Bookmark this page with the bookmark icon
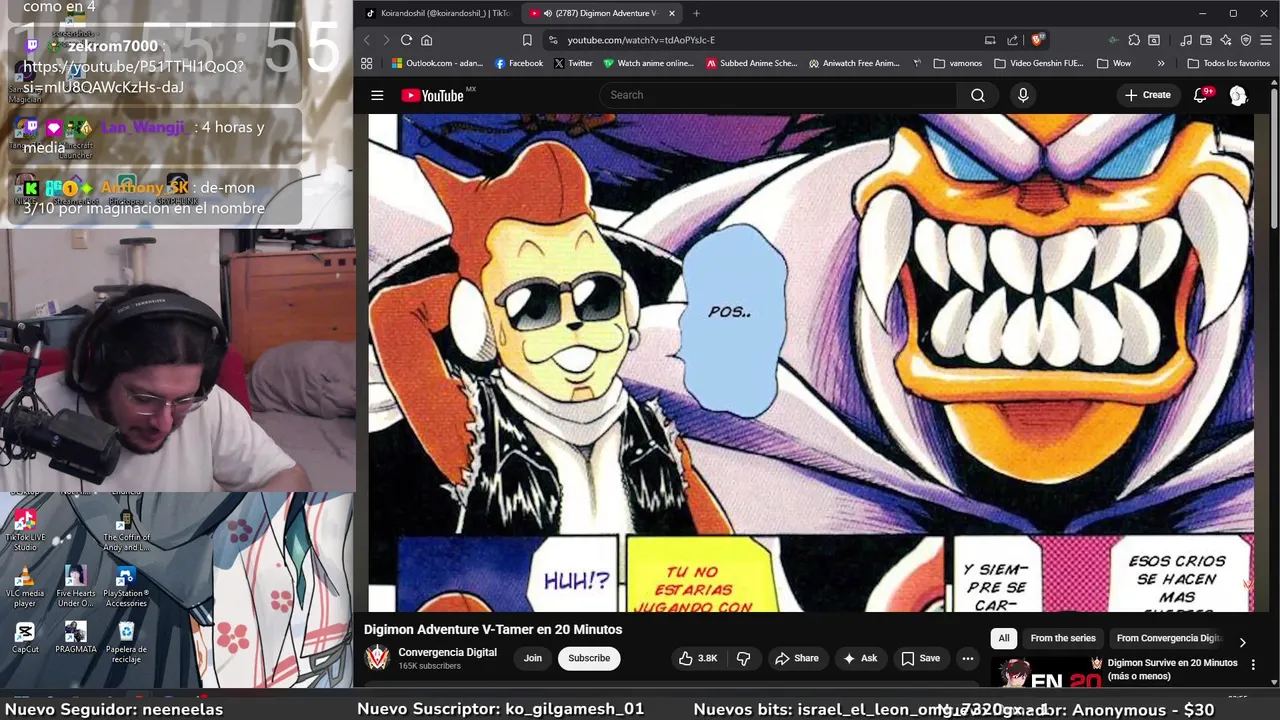The width and height of the screenshot is (1280, 720). point(527,40)
